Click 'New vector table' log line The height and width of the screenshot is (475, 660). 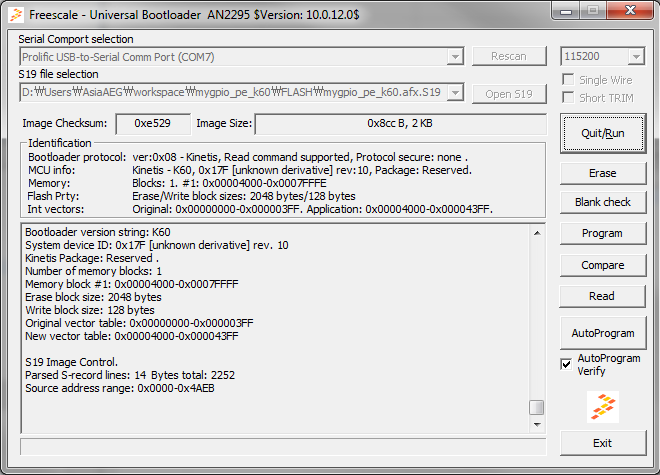(x=132, y=336)
